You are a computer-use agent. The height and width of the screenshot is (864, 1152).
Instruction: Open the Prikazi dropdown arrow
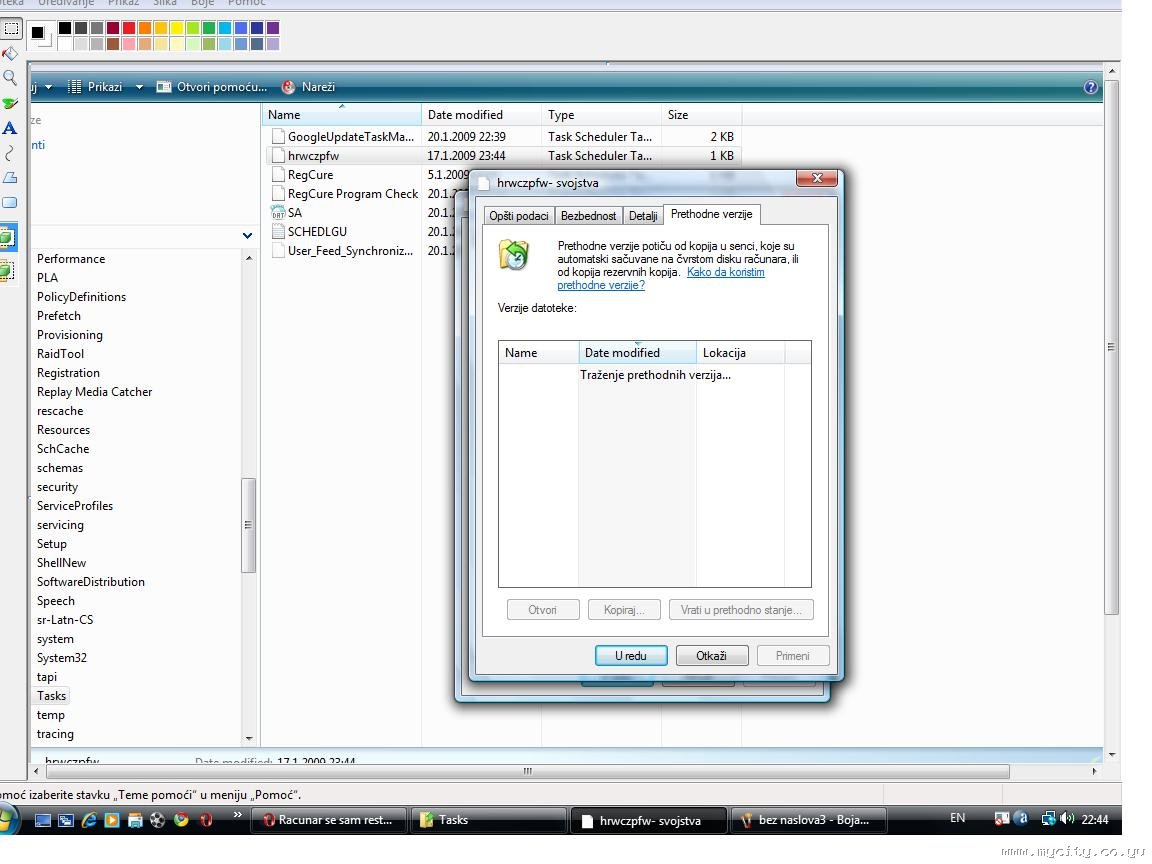coord(139,87)
